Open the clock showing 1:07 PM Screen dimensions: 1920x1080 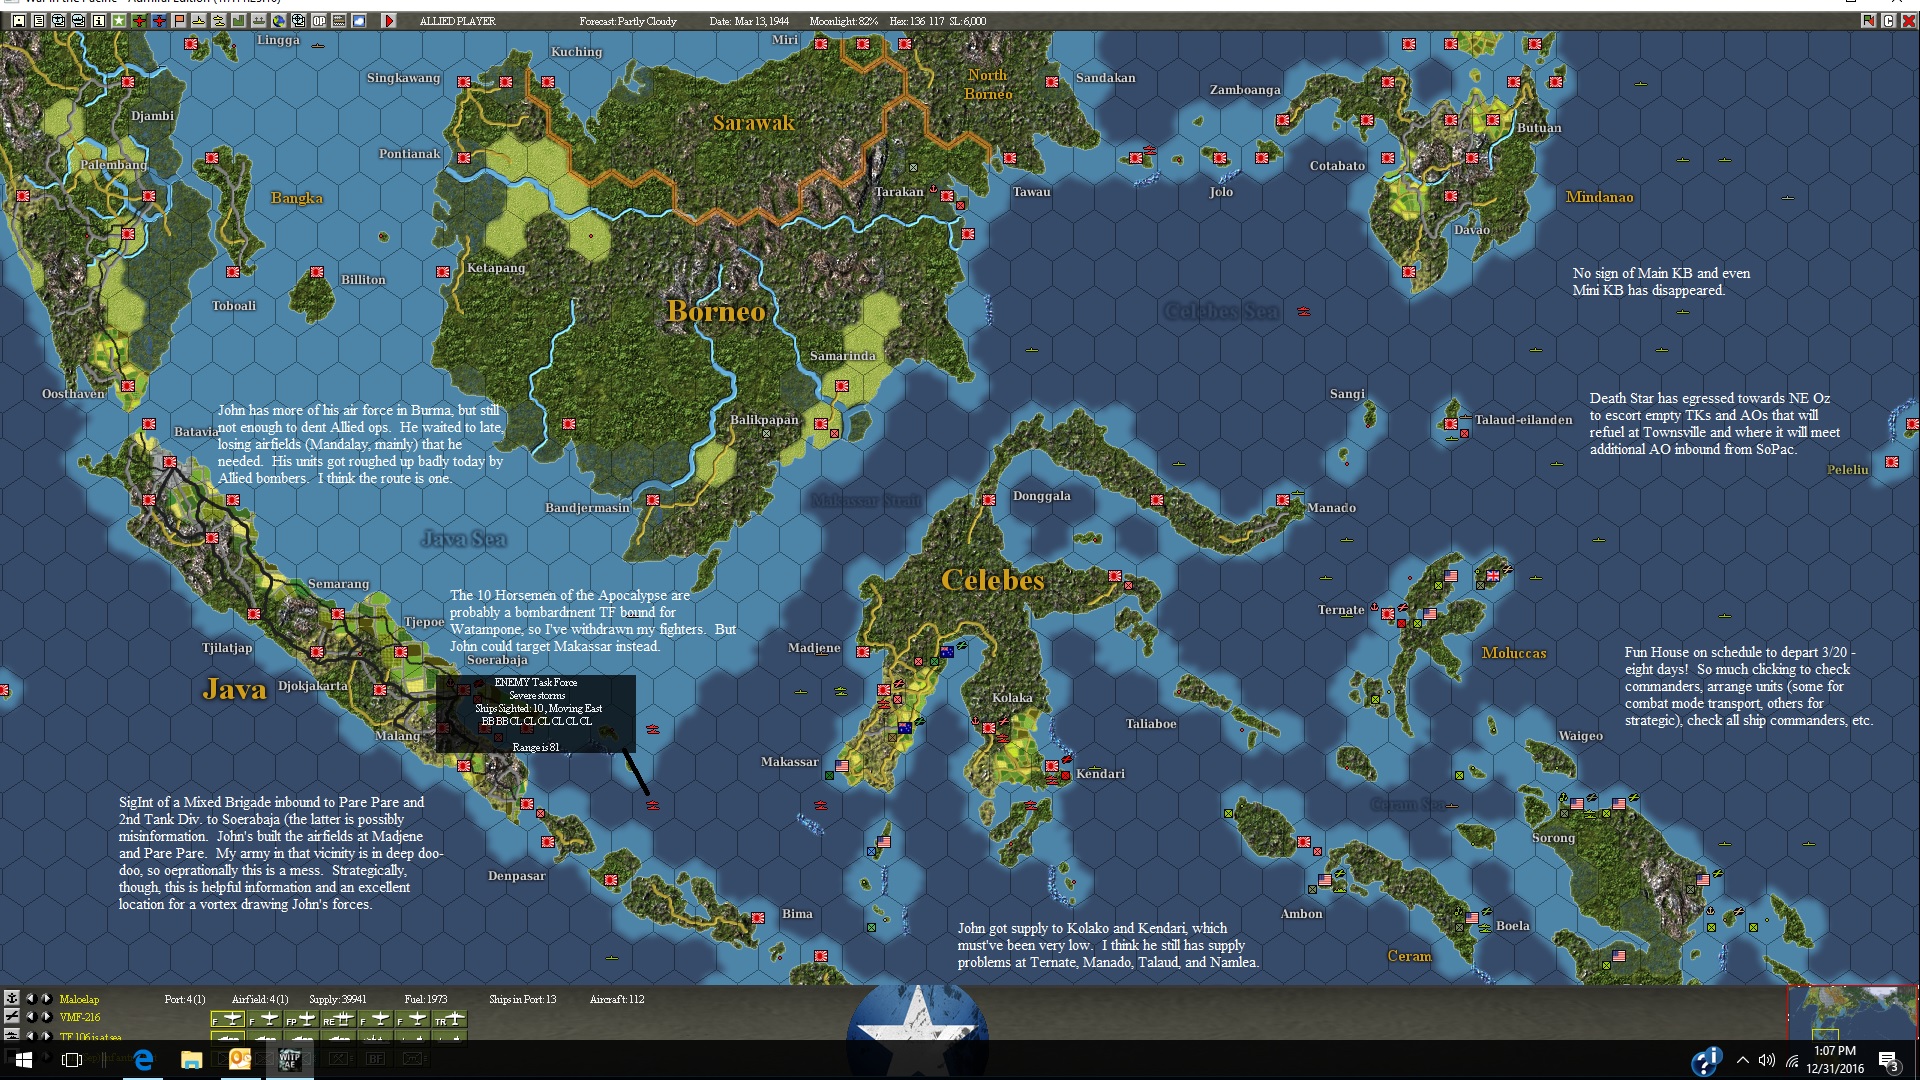click(1835, 1059)
